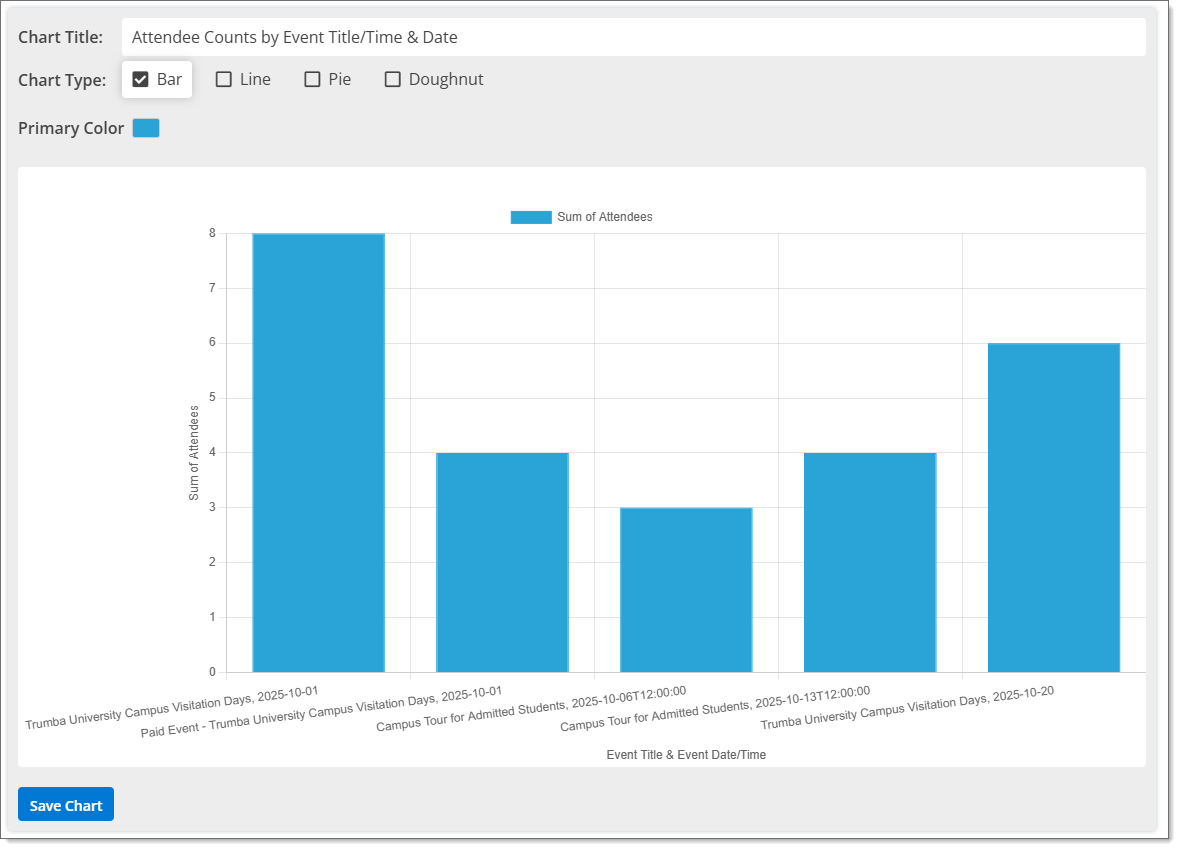Click the Doughnut chart type label
1179x849 pixels.
(x=446, y=79)
